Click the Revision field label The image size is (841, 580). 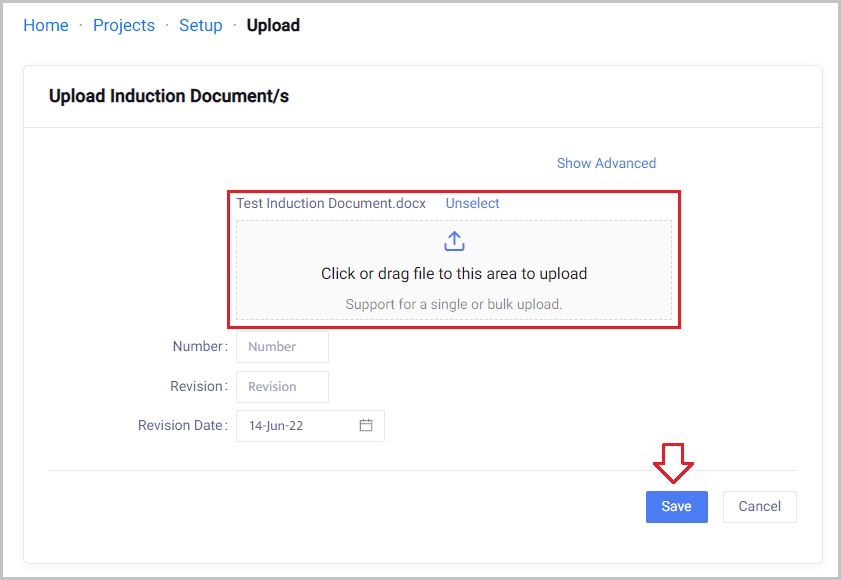[196, 386]
